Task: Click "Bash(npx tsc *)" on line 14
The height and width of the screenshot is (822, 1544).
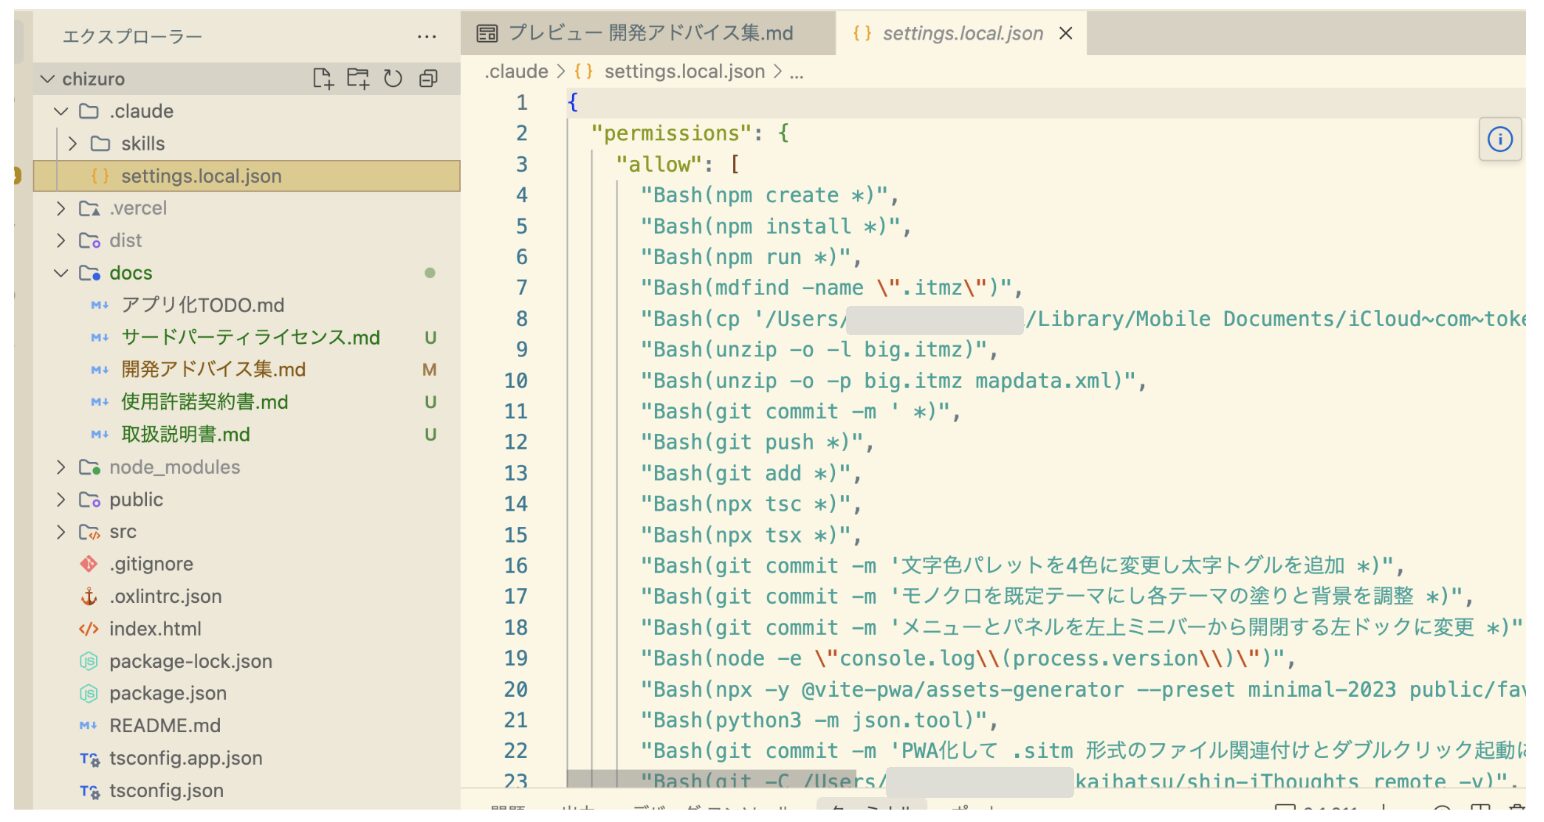Action: [745, 504]
